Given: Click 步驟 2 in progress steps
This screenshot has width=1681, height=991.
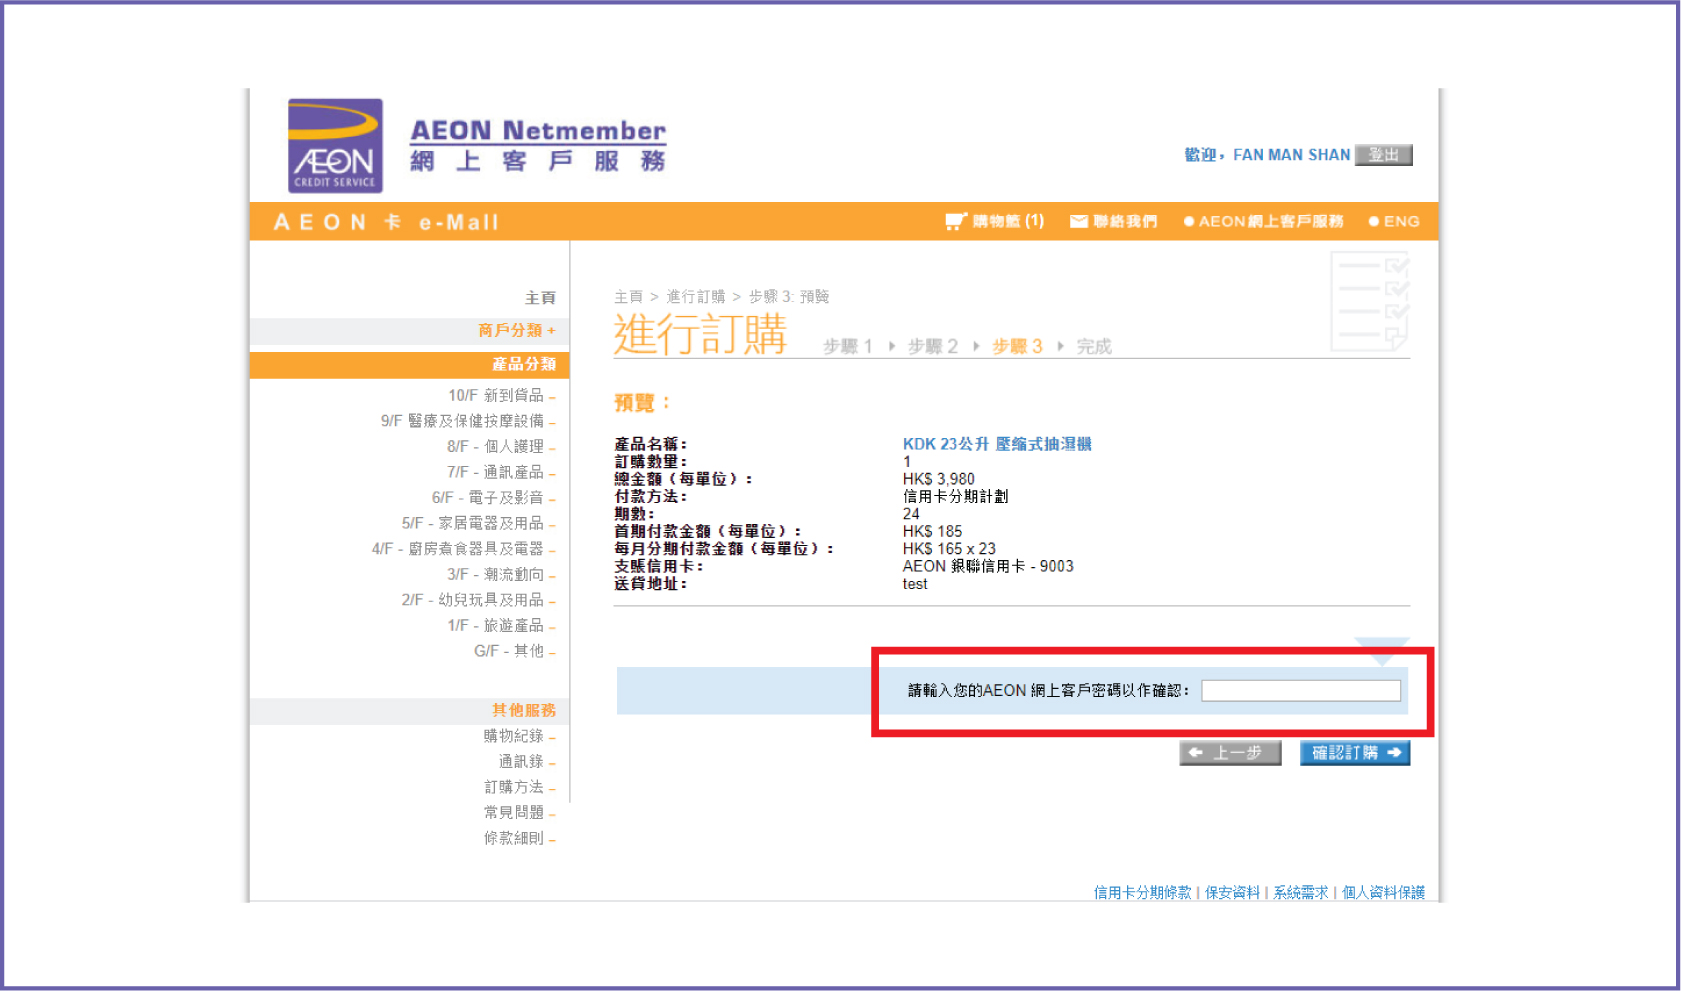Looking at the screenshot, I should [x=933, y=346].
